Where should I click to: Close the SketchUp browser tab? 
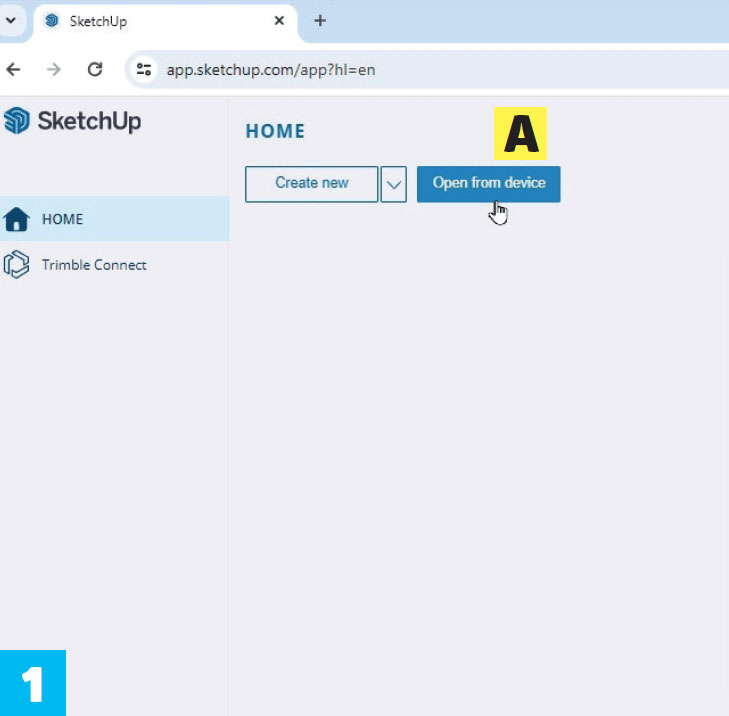[x=279, y=21]
